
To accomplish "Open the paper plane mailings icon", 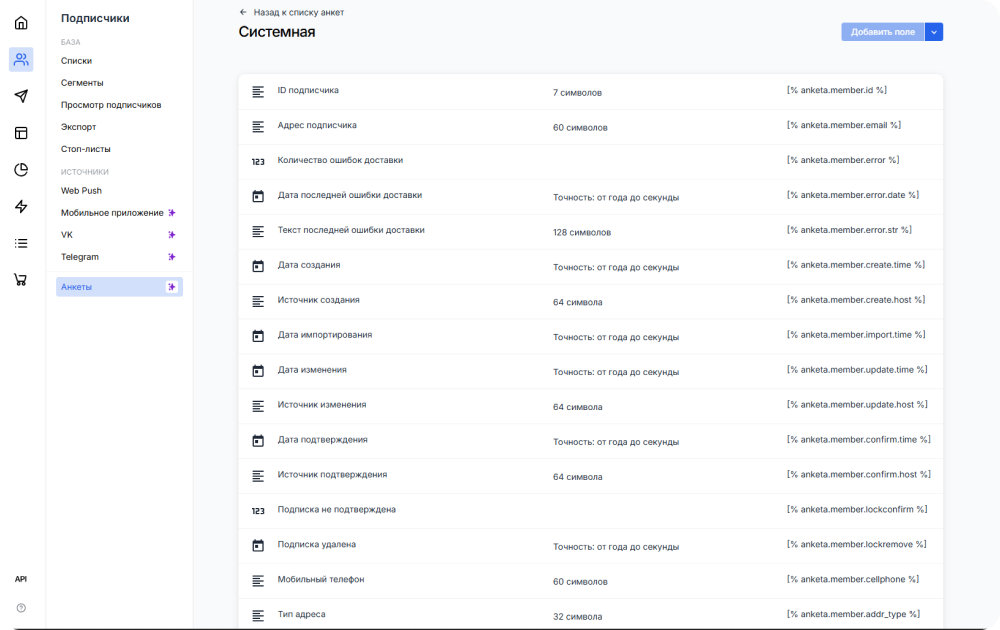I will point(21,96).
